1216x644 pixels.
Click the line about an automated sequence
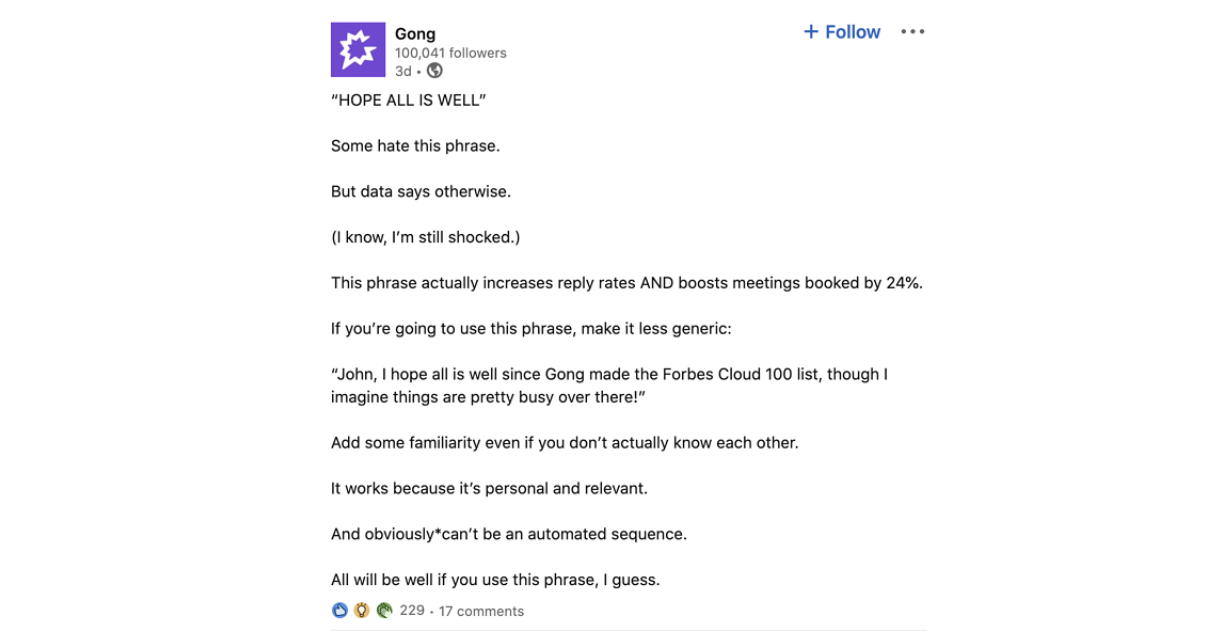[x=509, y=534]
